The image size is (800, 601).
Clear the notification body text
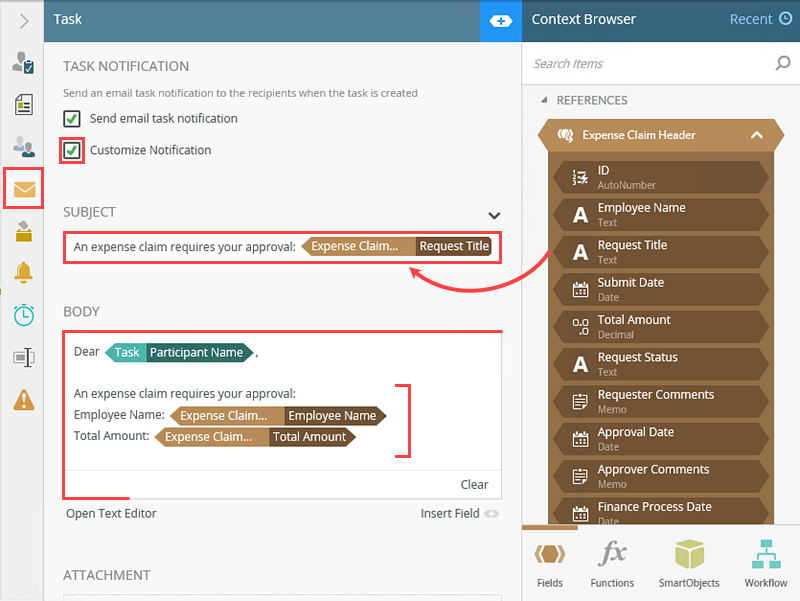tap(474, 484)
